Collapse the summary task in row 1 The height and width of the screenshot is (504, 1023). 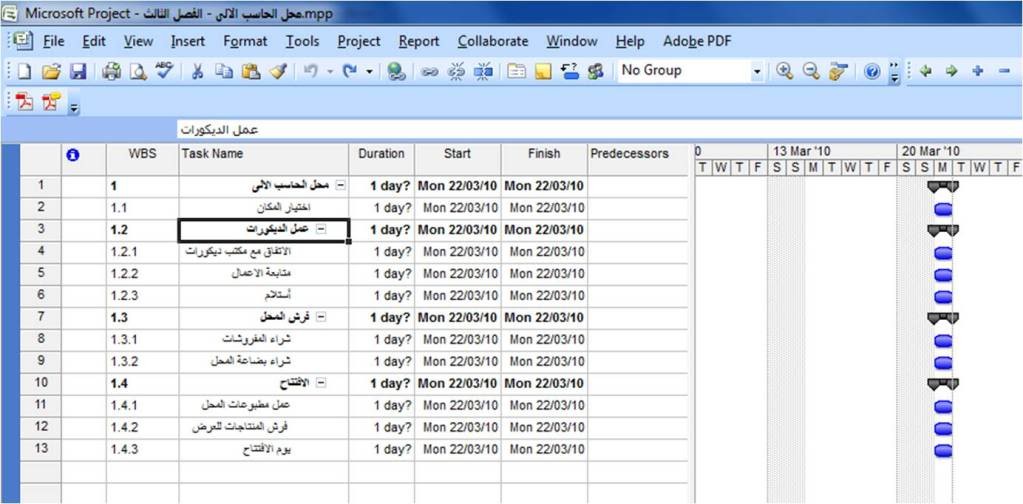pyautogui.click(x=340, y=186)
